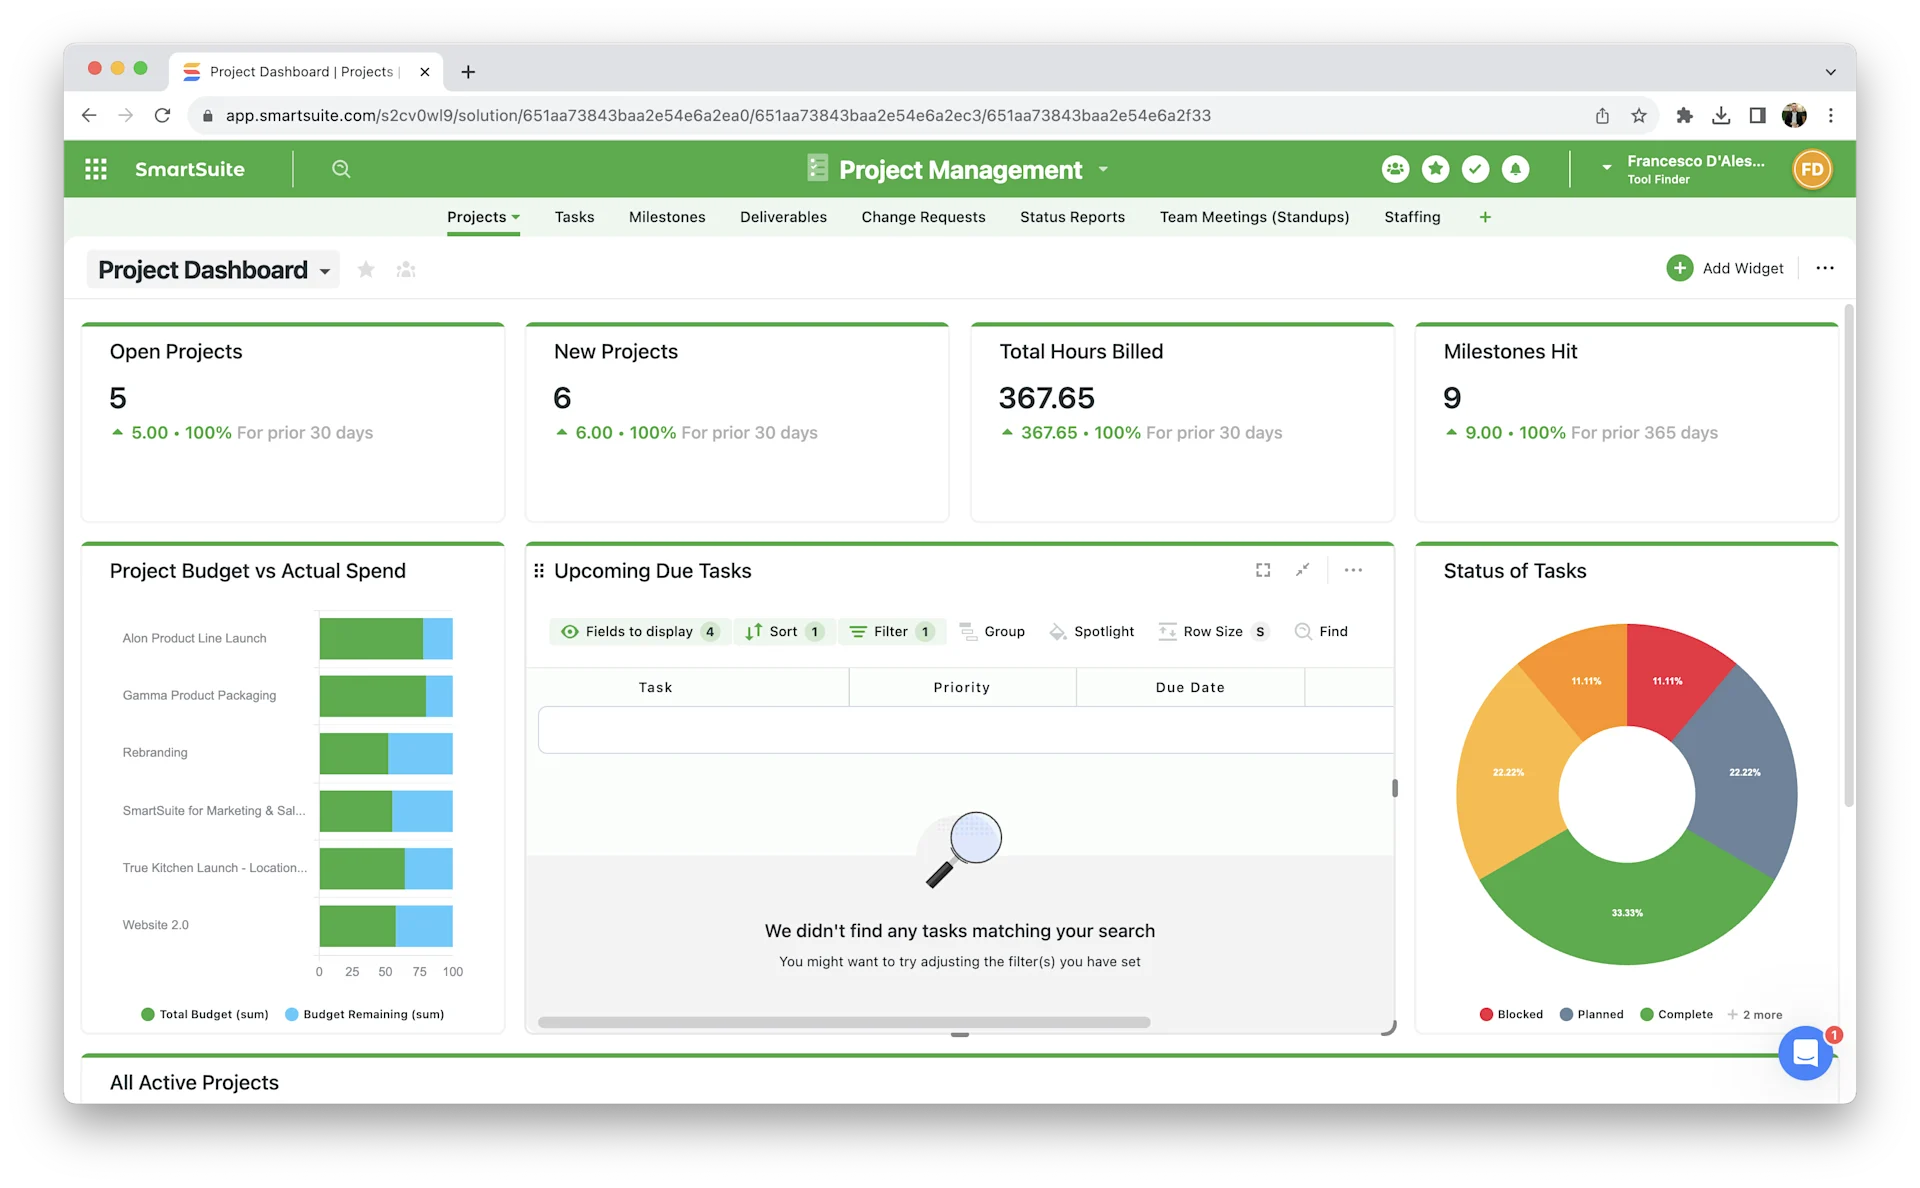Open the Members icon in the header

[x=1395, y=169]
